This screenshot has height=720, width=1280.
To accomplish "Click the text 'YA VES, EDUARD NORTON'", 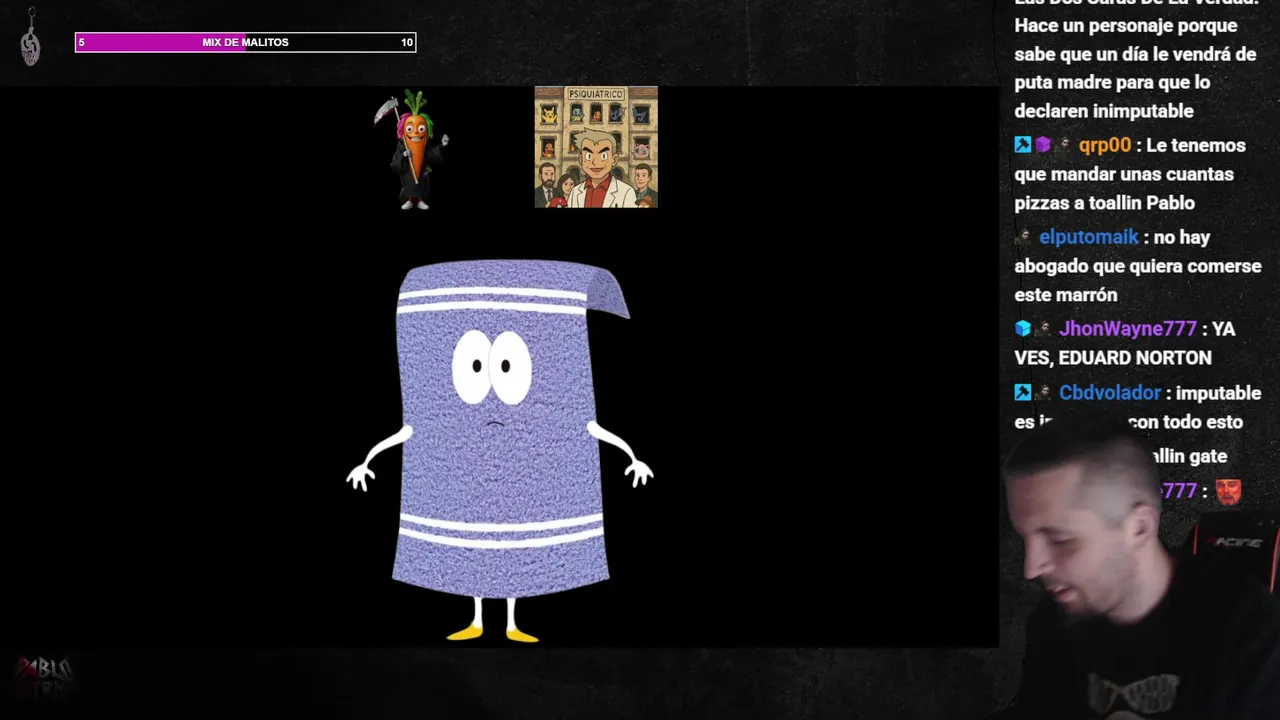I will [x=1125, y=343].
